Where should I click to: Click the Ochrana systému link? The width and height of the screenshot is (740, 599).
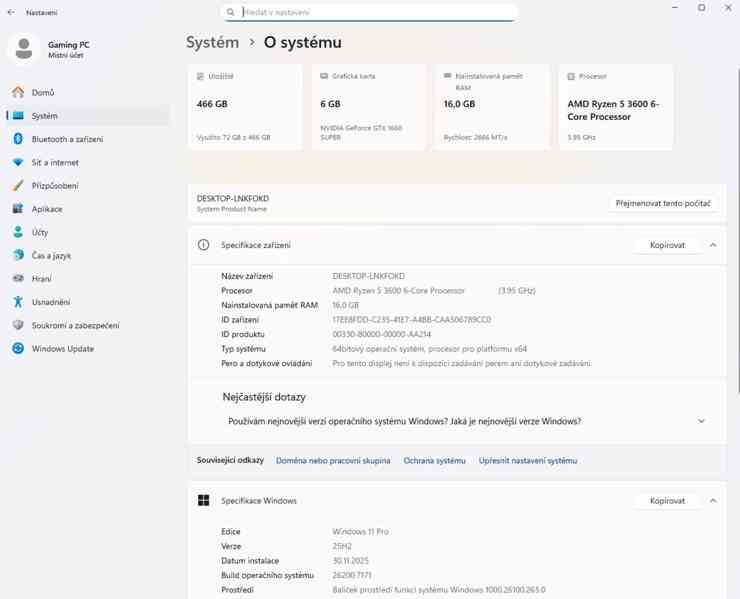(434, 461)
